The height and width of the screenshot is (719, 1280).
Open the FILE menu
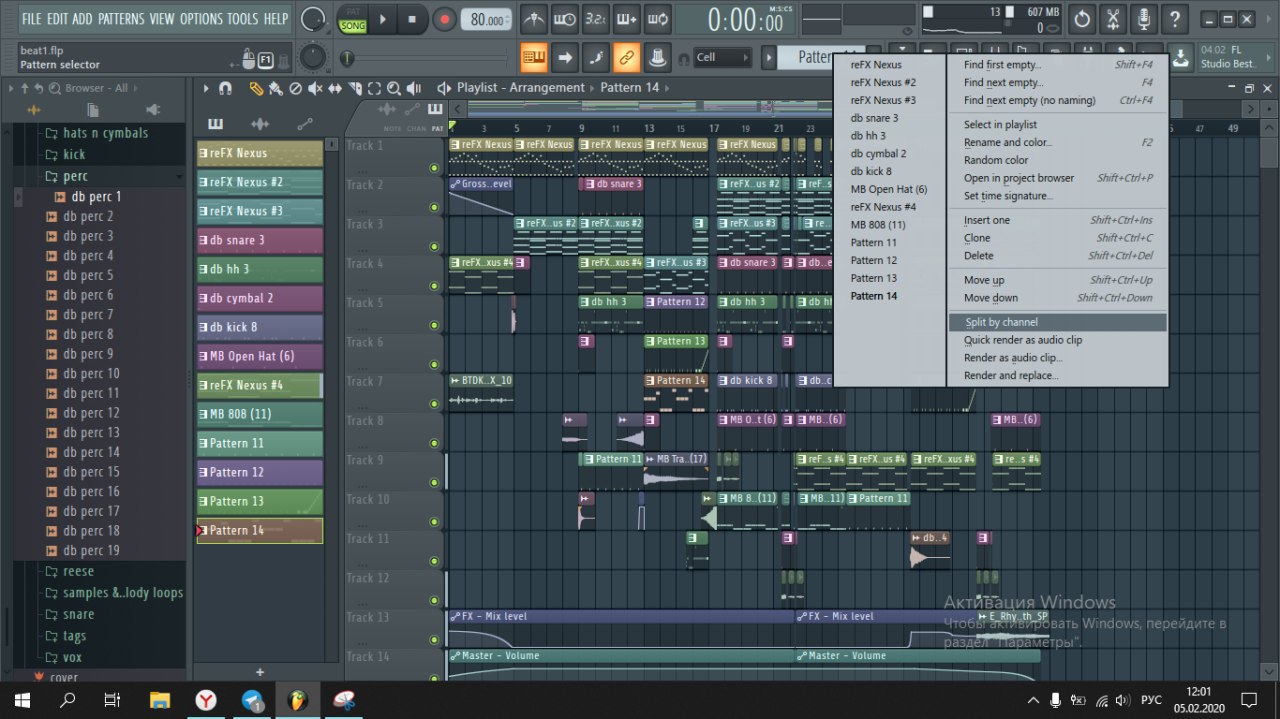32,19
